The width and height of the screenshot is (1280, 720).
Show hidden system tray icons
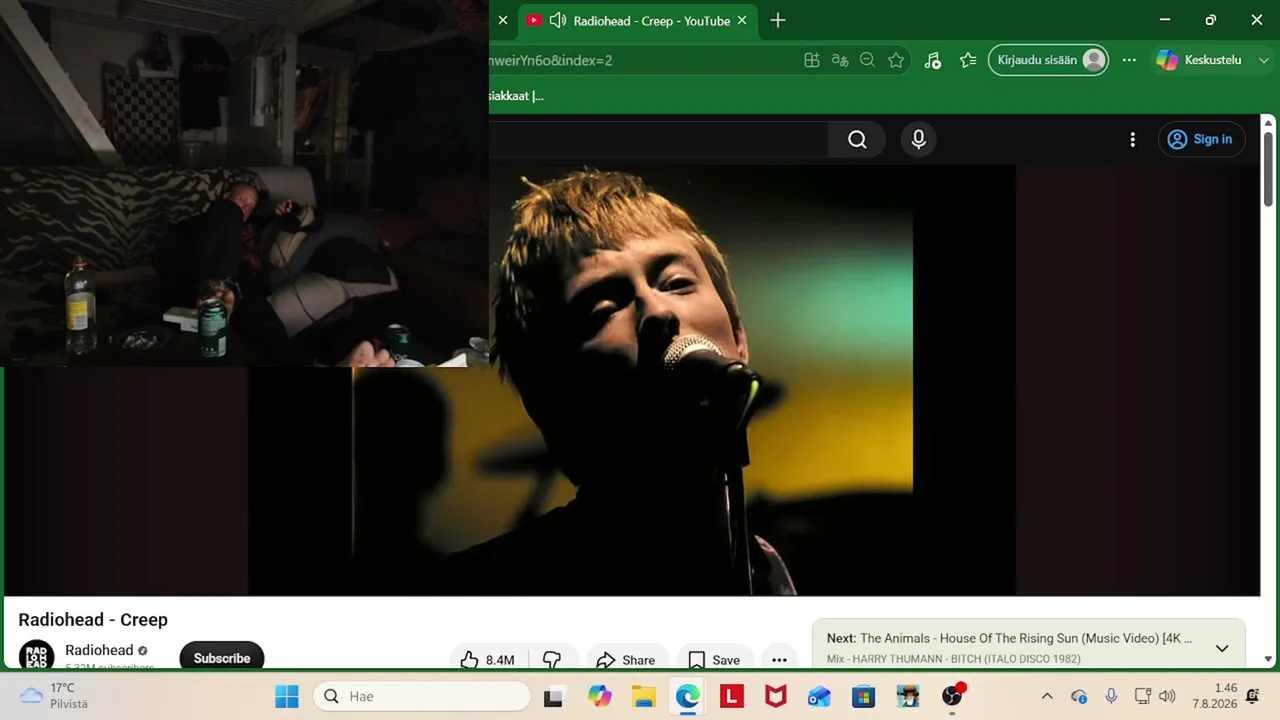click(x=1047, y=696)
